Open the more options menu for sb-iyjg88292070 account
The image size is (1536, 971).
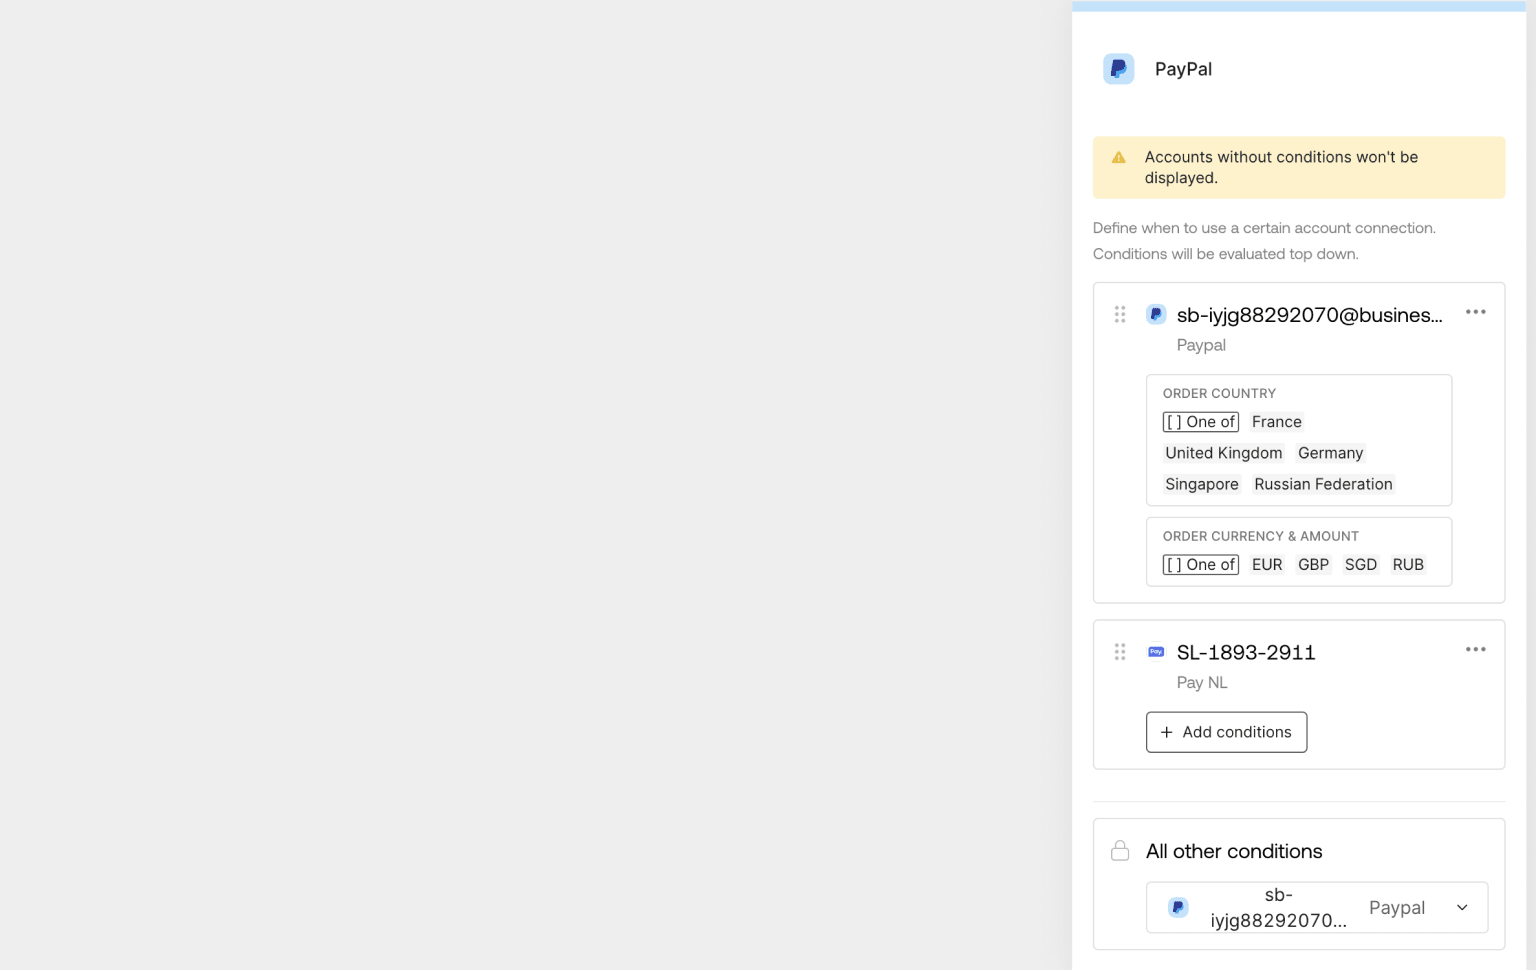(1475, 312)
